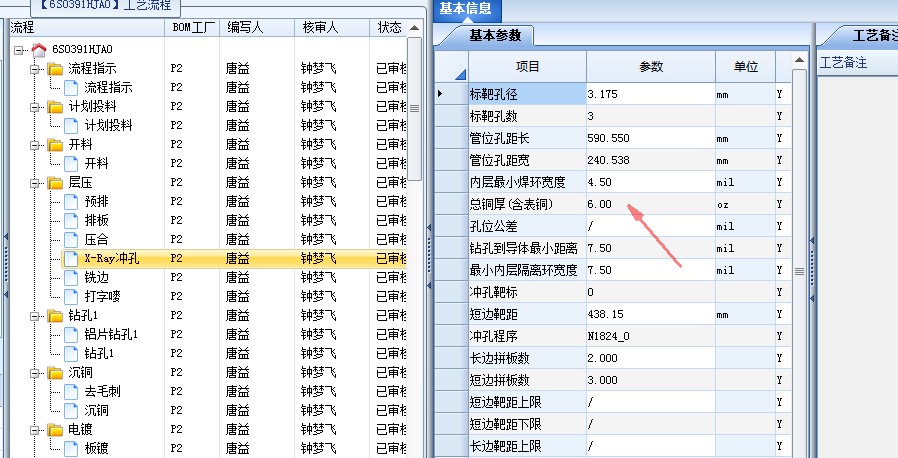
Task: Click the 层压 folder icon
Action: (56, 183)
